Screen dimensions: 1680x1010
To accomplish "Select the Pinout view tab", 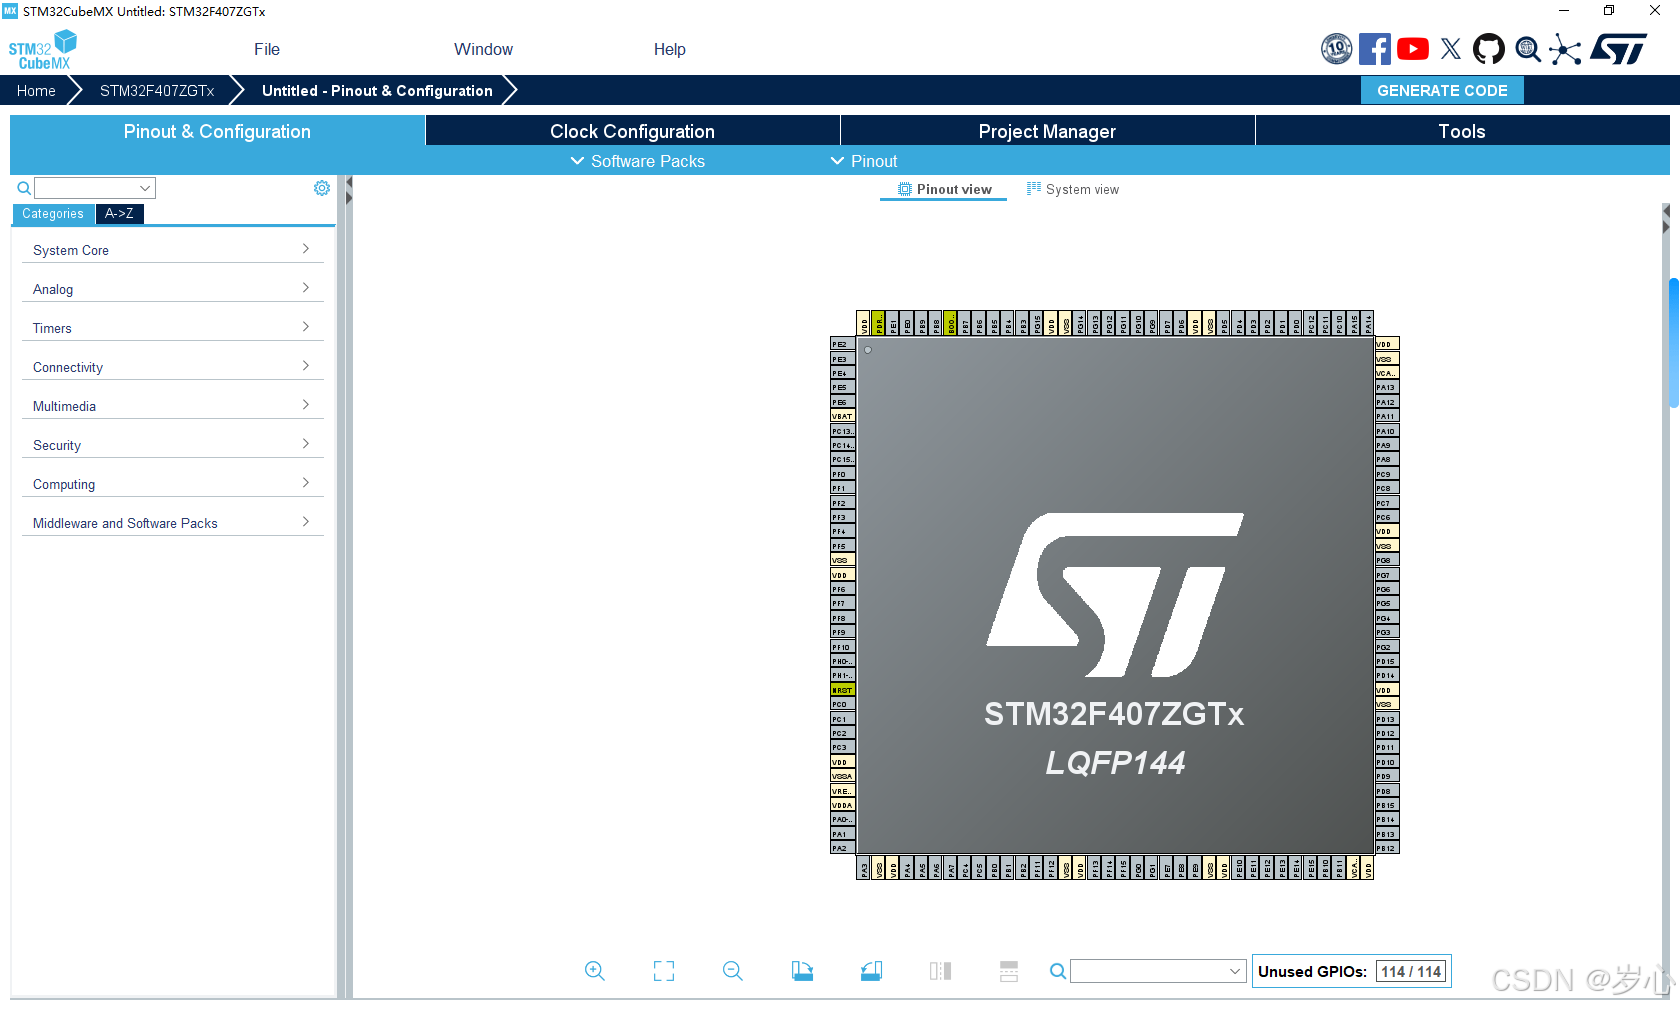I will point(944,189).
